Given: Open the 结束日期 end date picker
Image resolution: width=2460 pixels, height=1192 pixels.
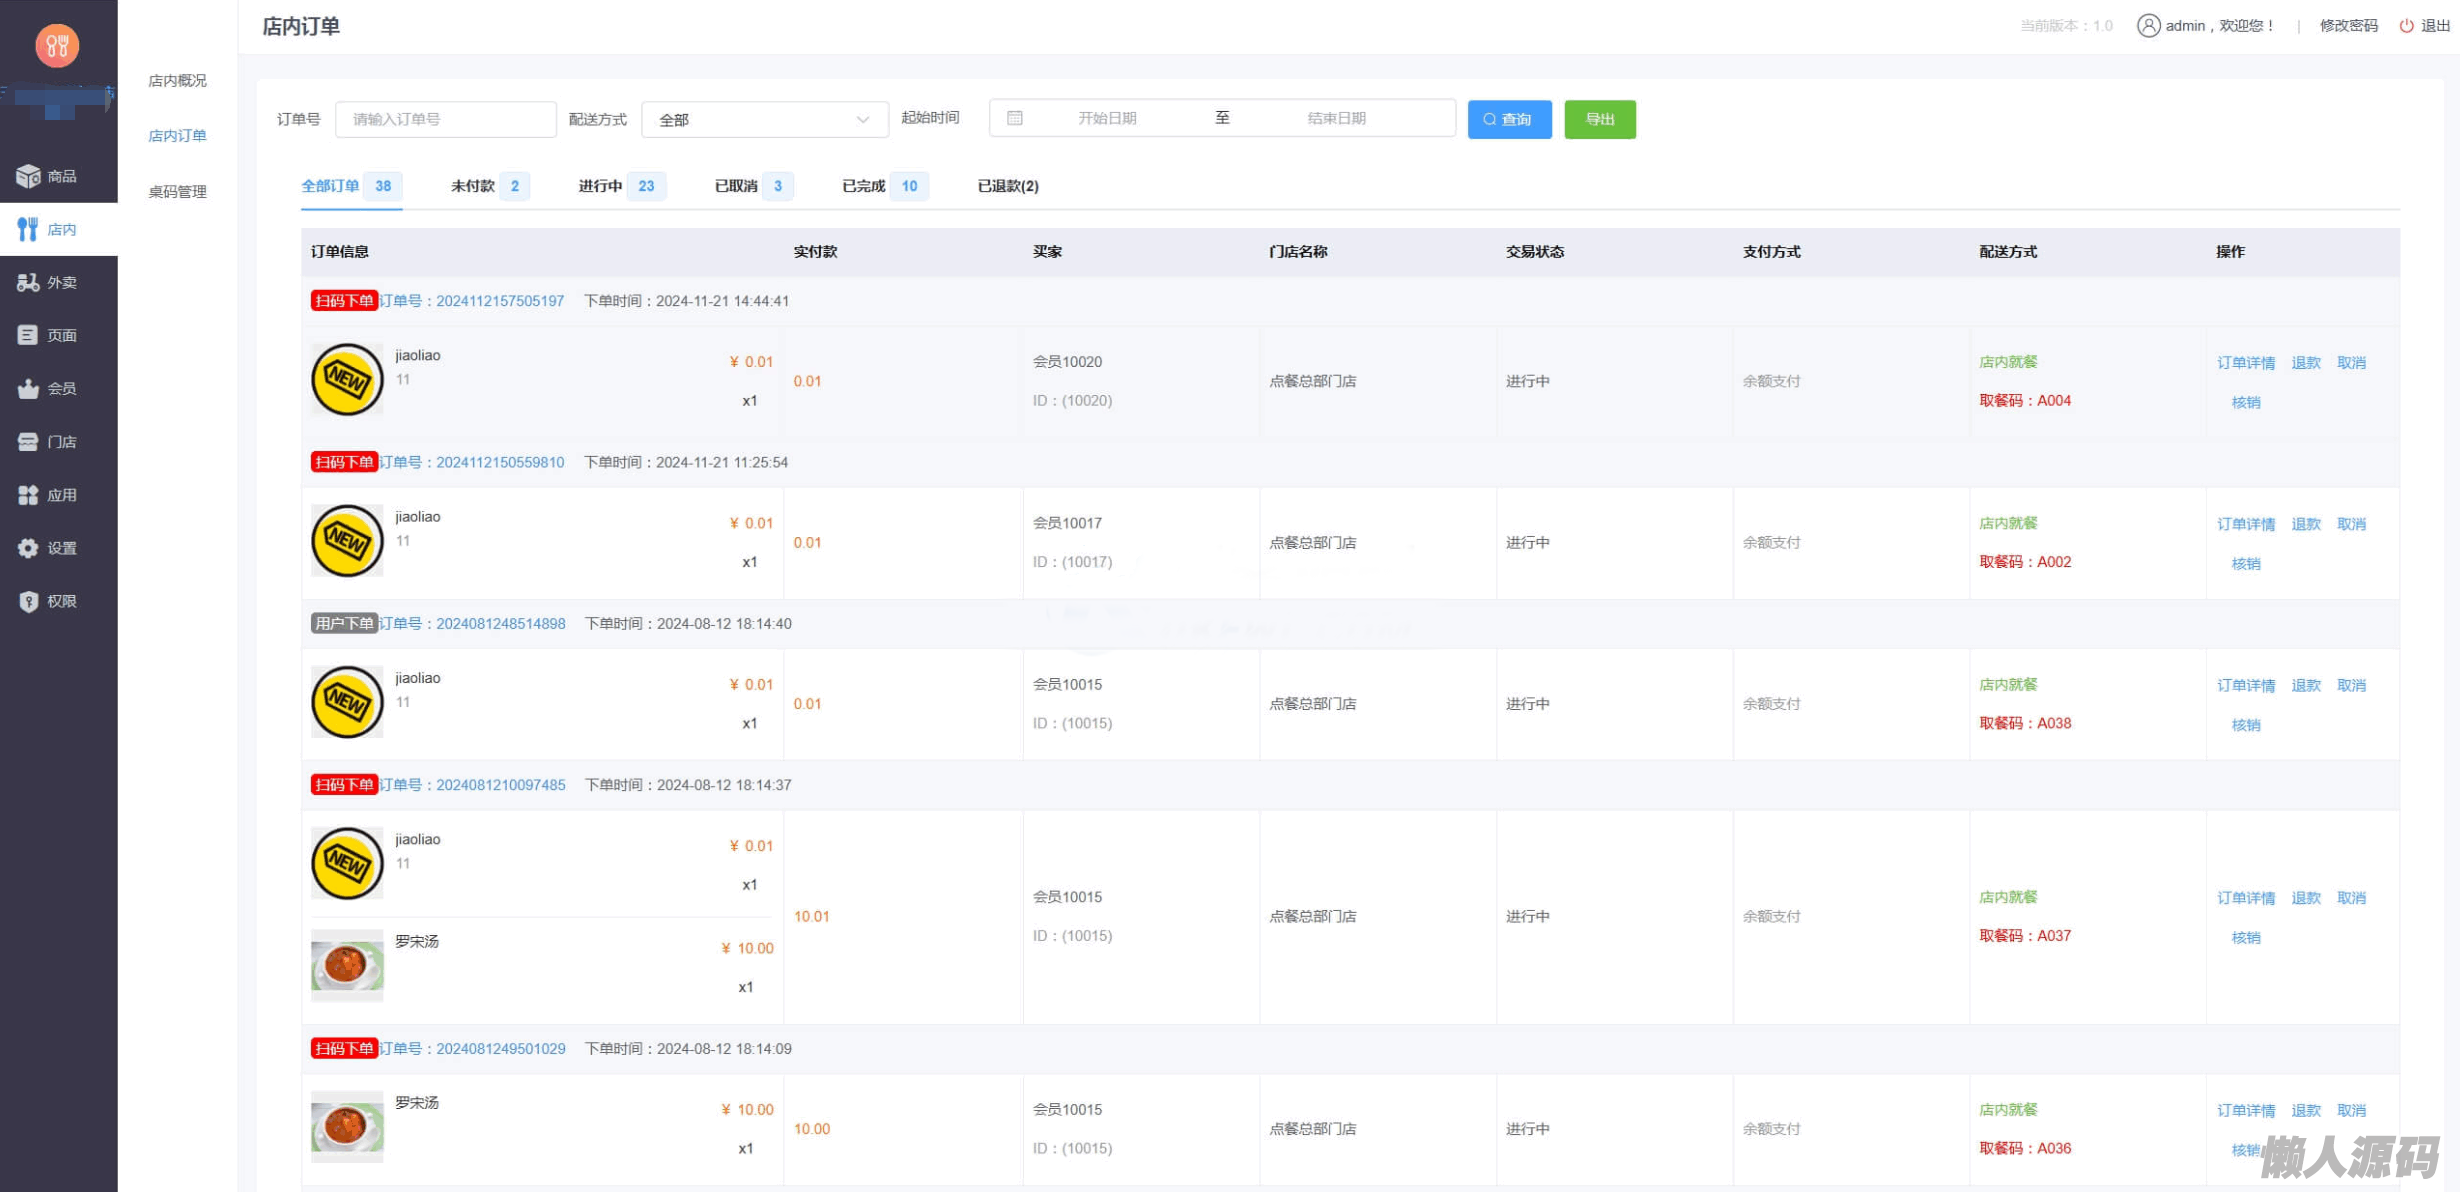Looking at the screenshot, I should tap(1335, 119).
